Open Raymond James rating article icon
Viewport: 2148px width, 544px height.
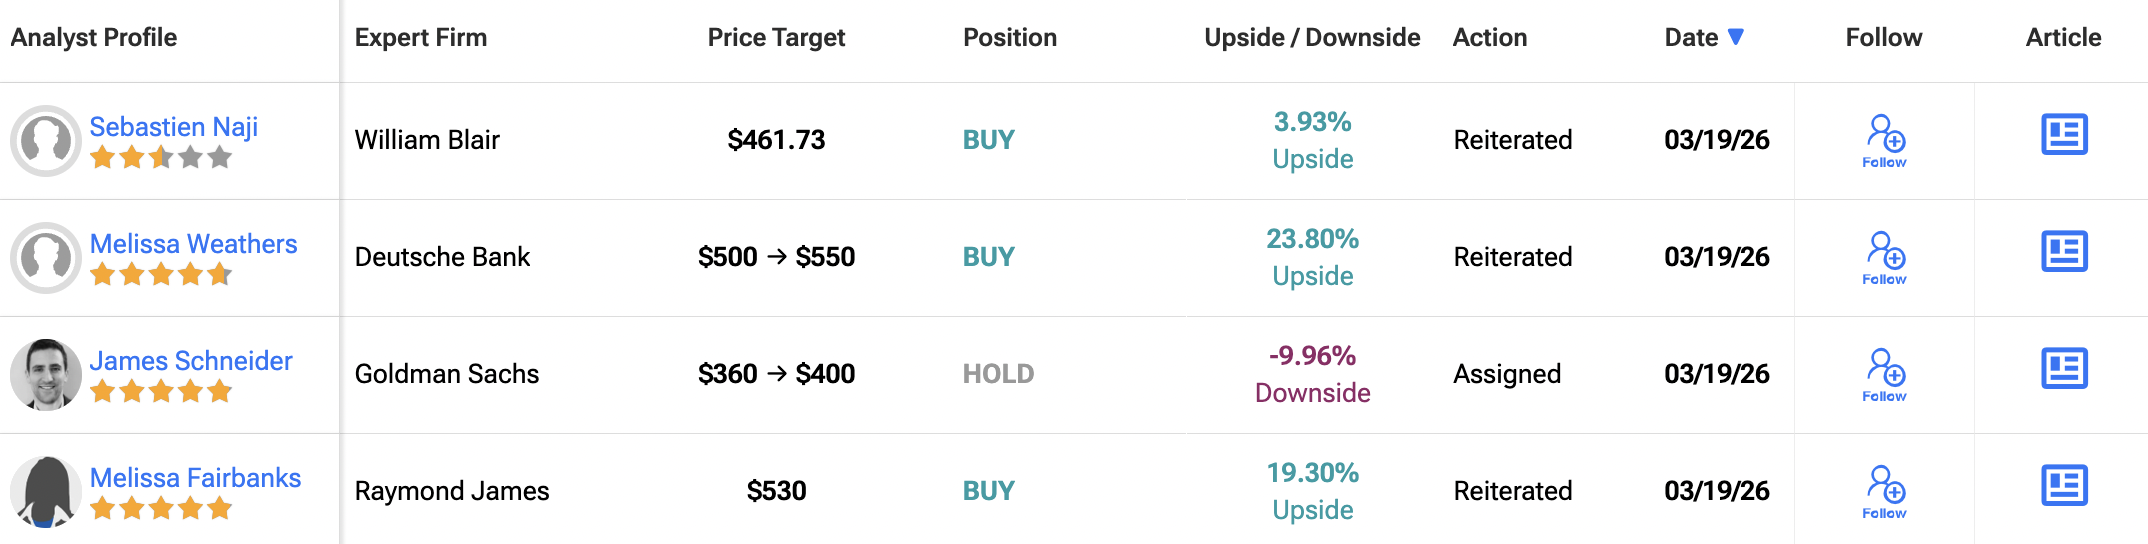tap(2064, 486)
